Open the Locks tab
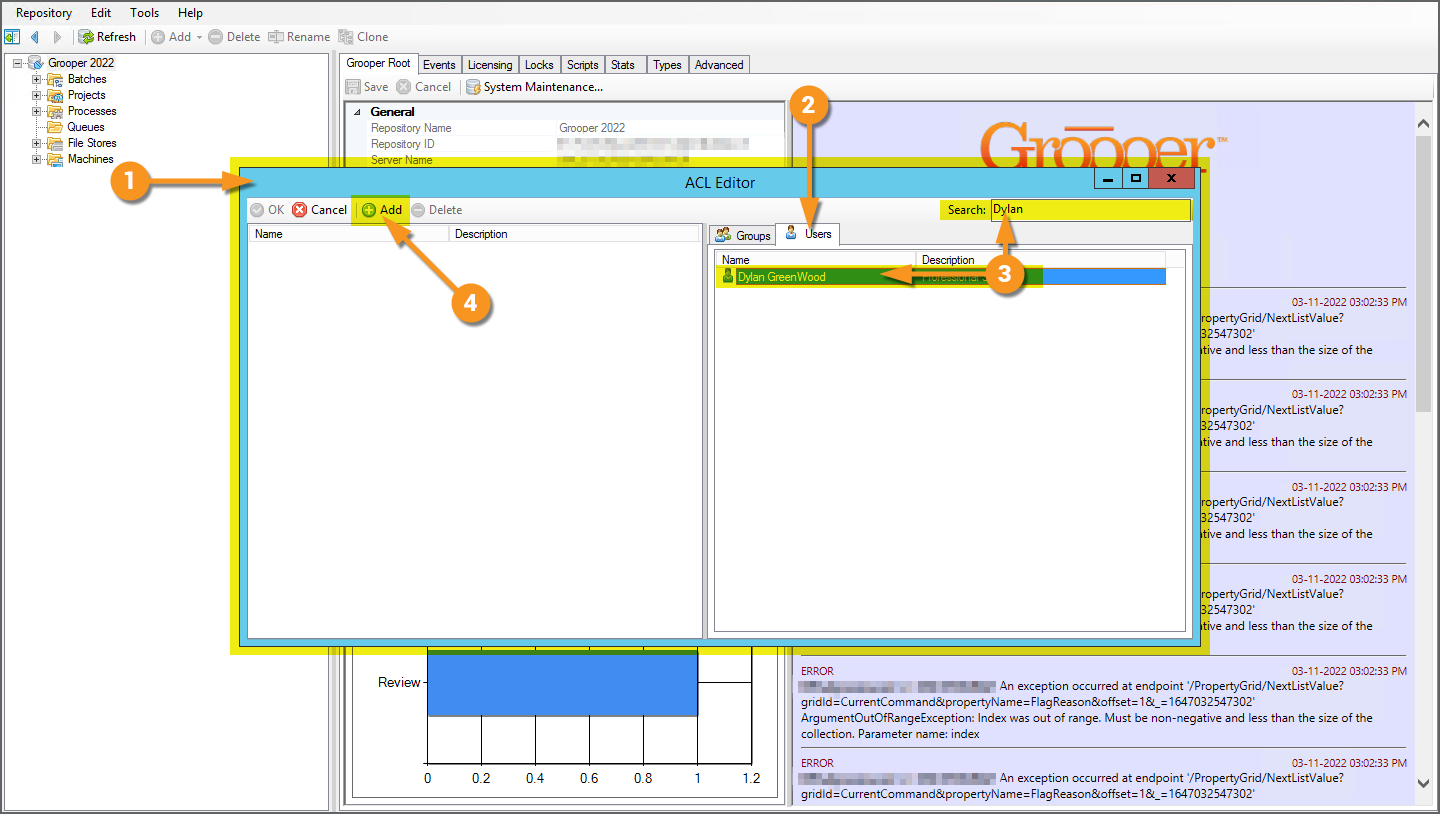 coord(539,65)
